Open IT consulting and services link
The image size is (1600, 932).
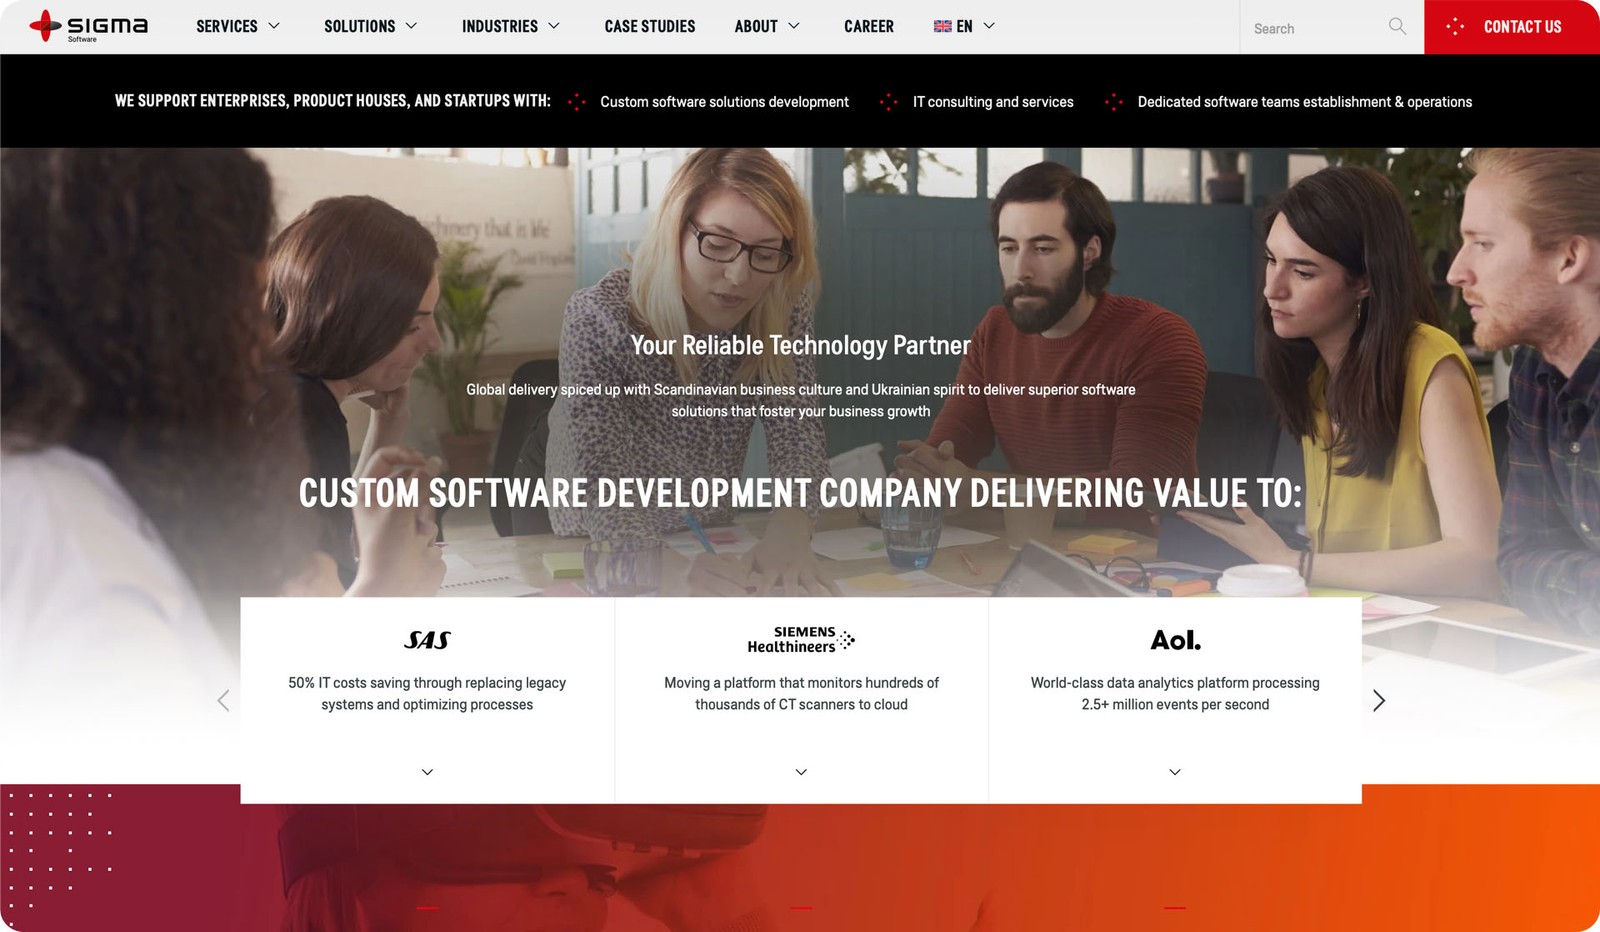coord(993,102)
